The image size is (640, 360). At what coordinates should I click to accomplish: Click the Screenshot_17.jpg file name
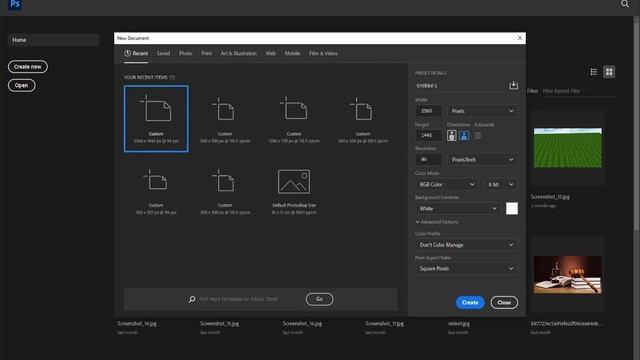pyautogui.click(x=385, y=323)
